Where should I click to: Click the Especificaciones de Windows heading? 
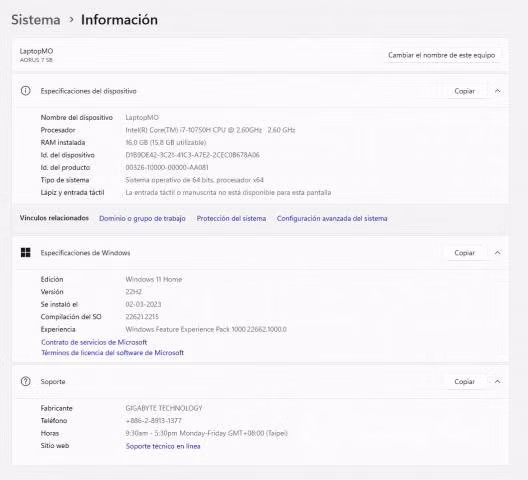85,253
